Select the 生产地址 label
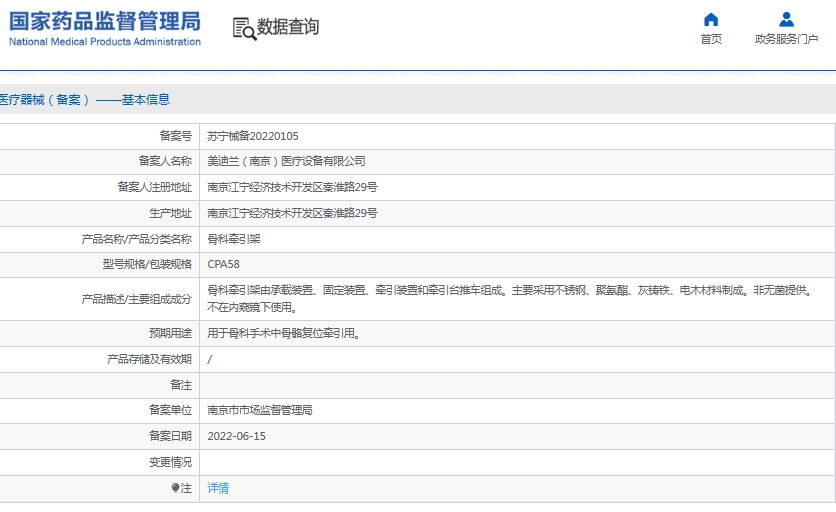Image resolution: width=836 pixels, height=512 pixels. (170, 213)
